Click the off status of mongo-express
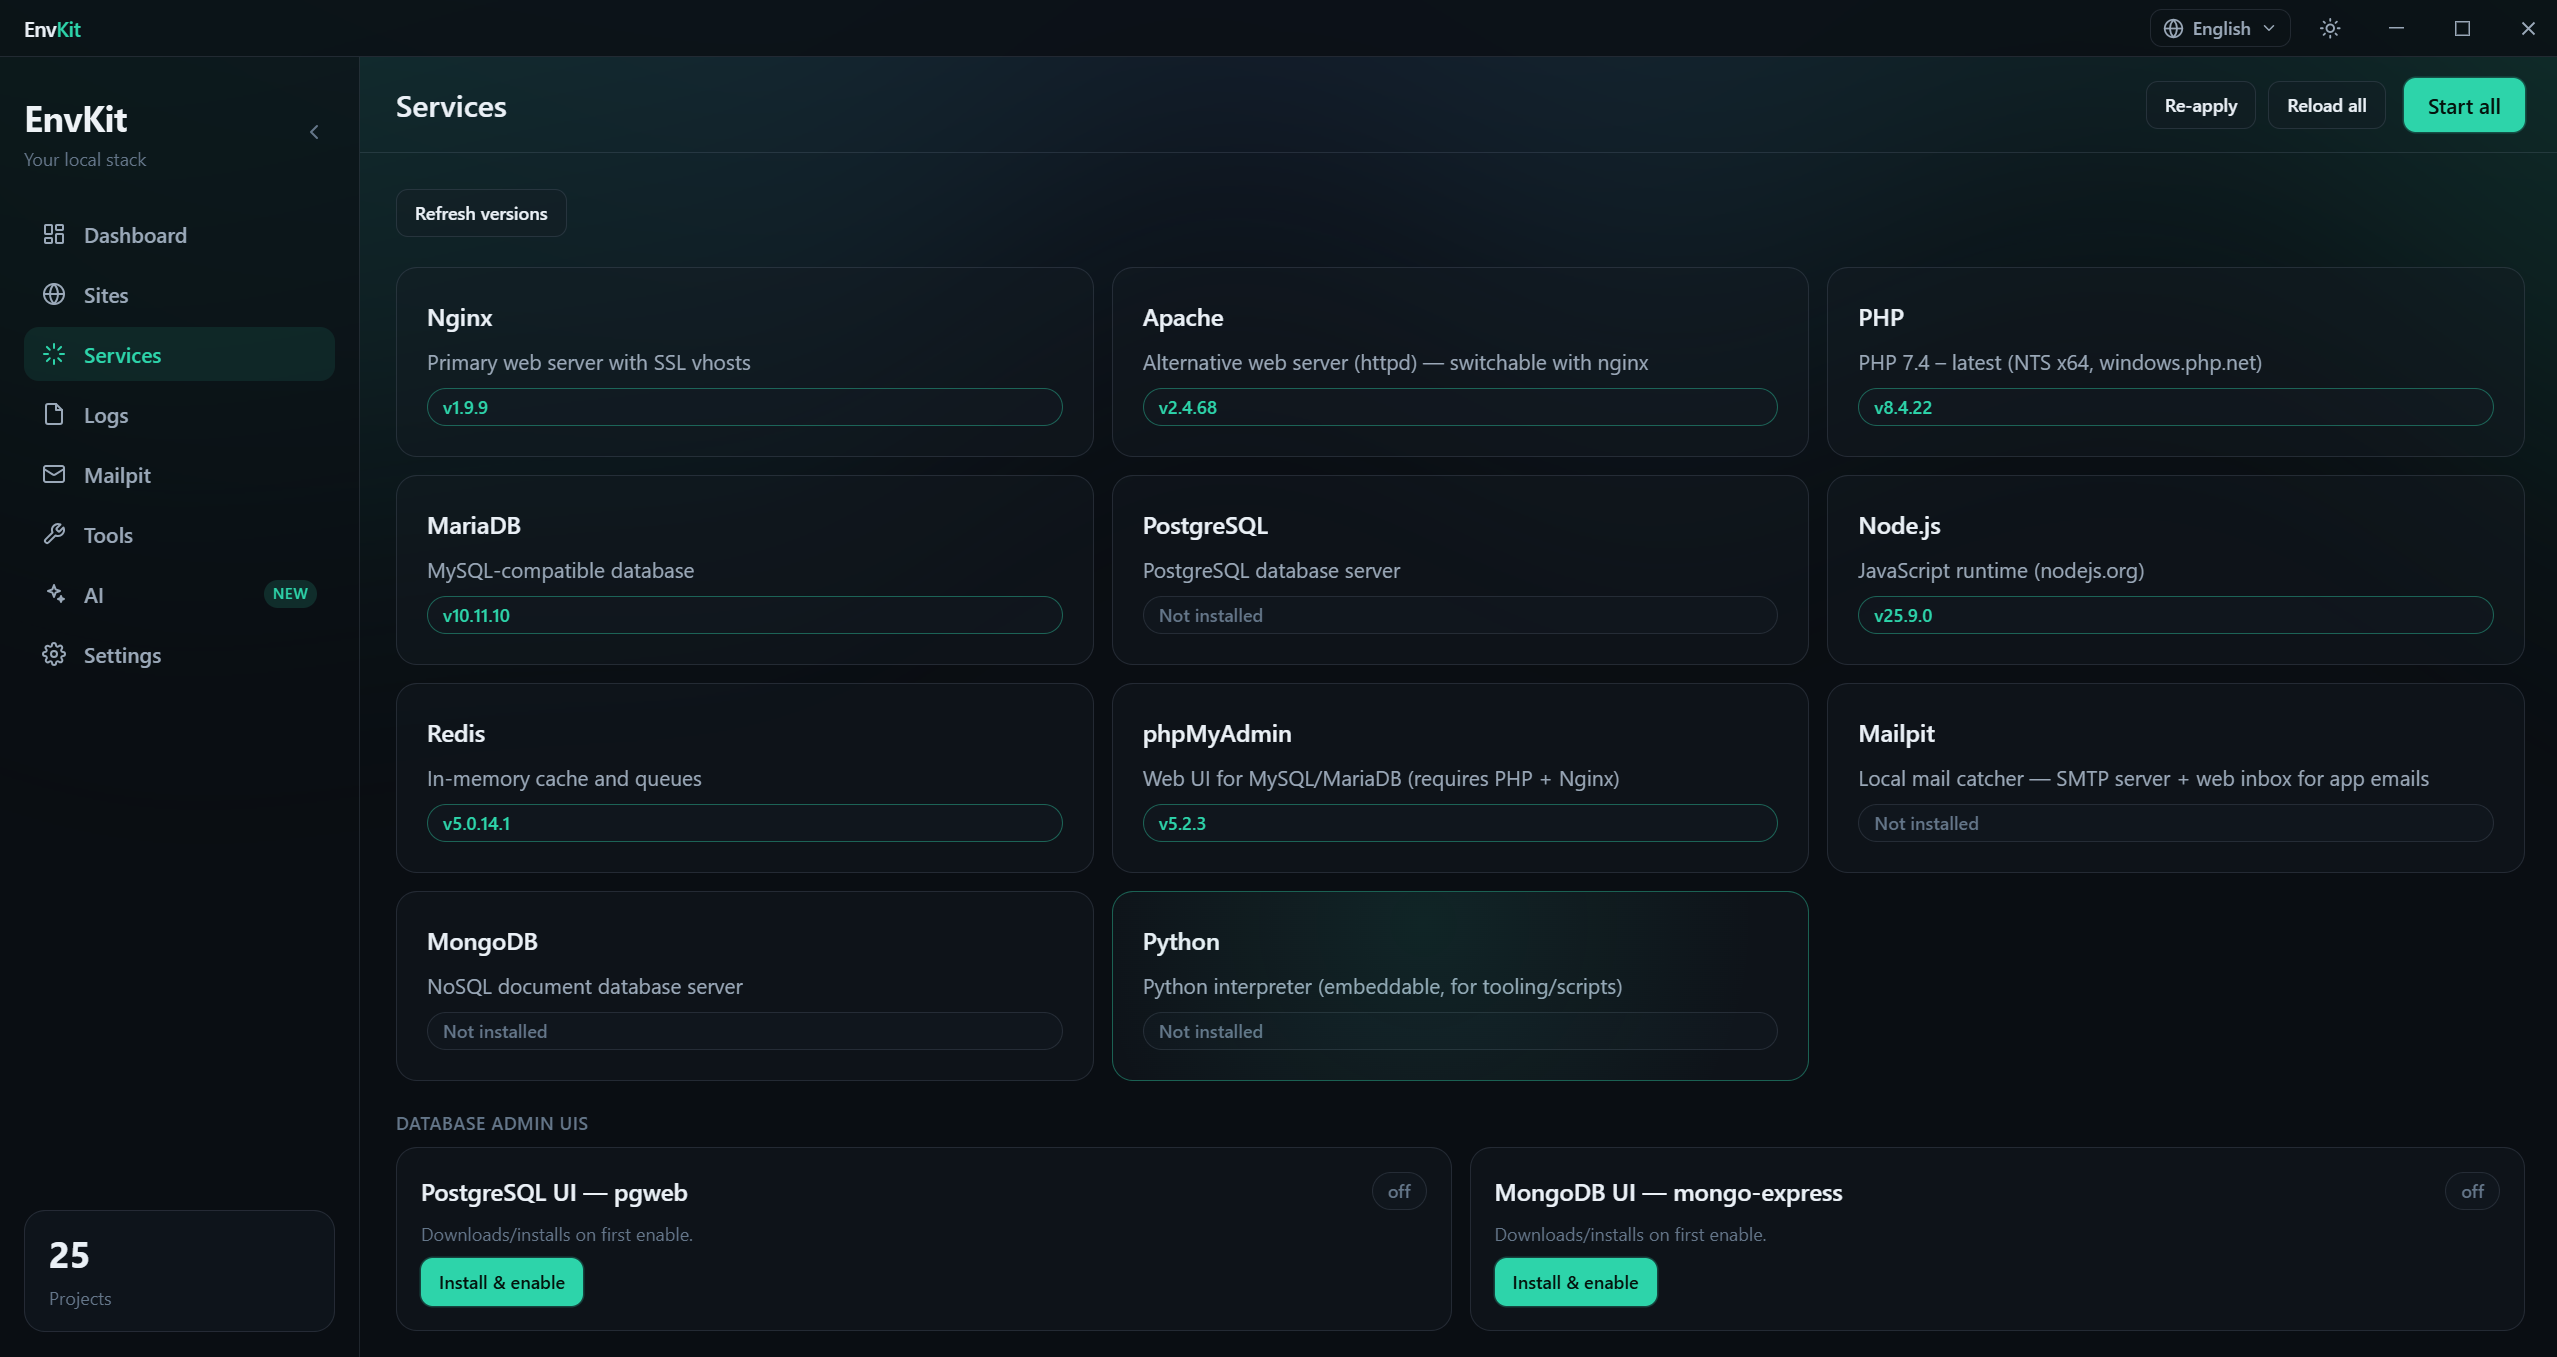 (x=2472, y=1191)
